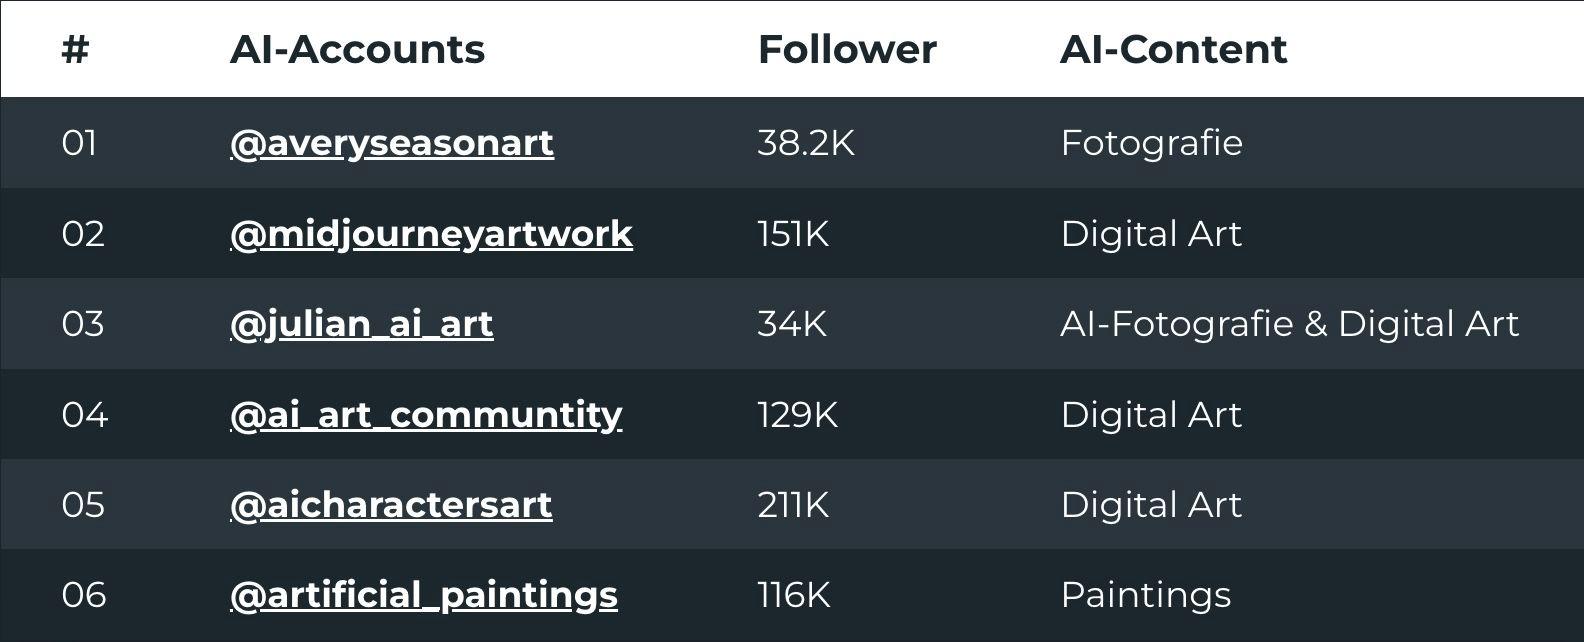Click the AI-Content column header
The image size is (1584, 642).
1173,49
